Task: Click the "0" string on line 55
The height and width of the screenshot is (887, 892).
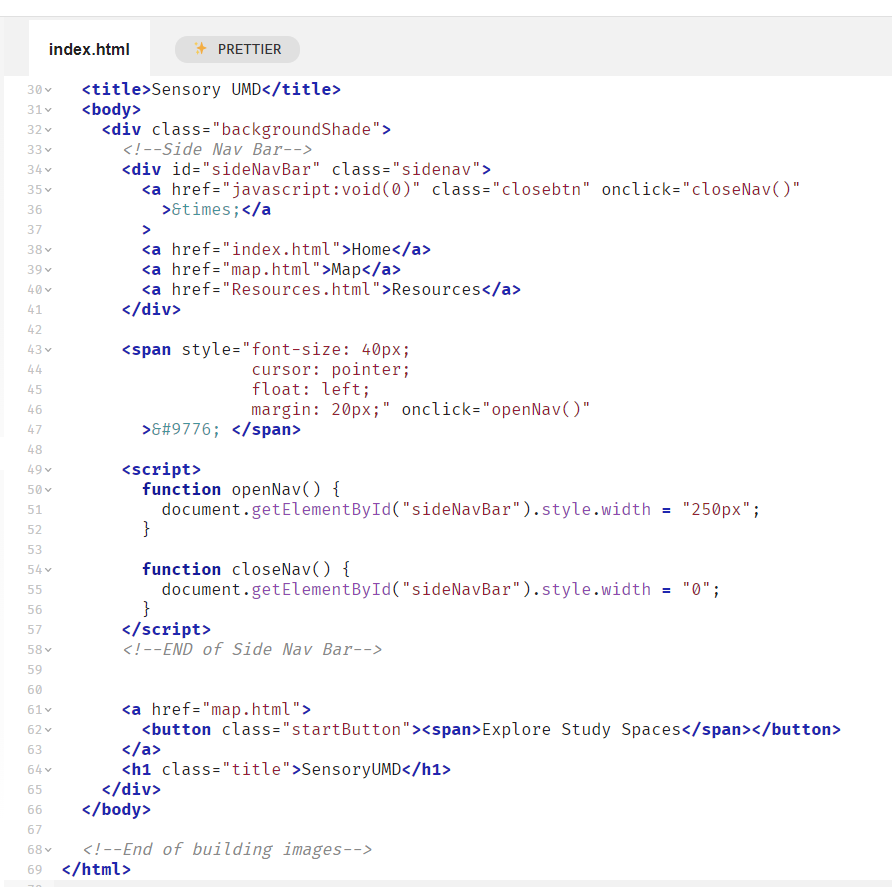Action: [696, 589]
